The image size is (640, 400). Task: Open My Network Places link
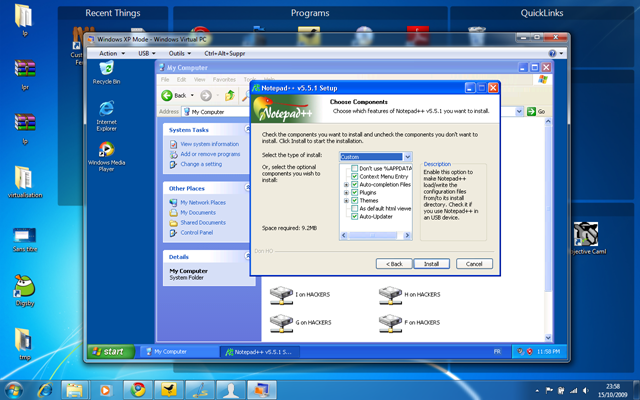click(x=203, y=202)
